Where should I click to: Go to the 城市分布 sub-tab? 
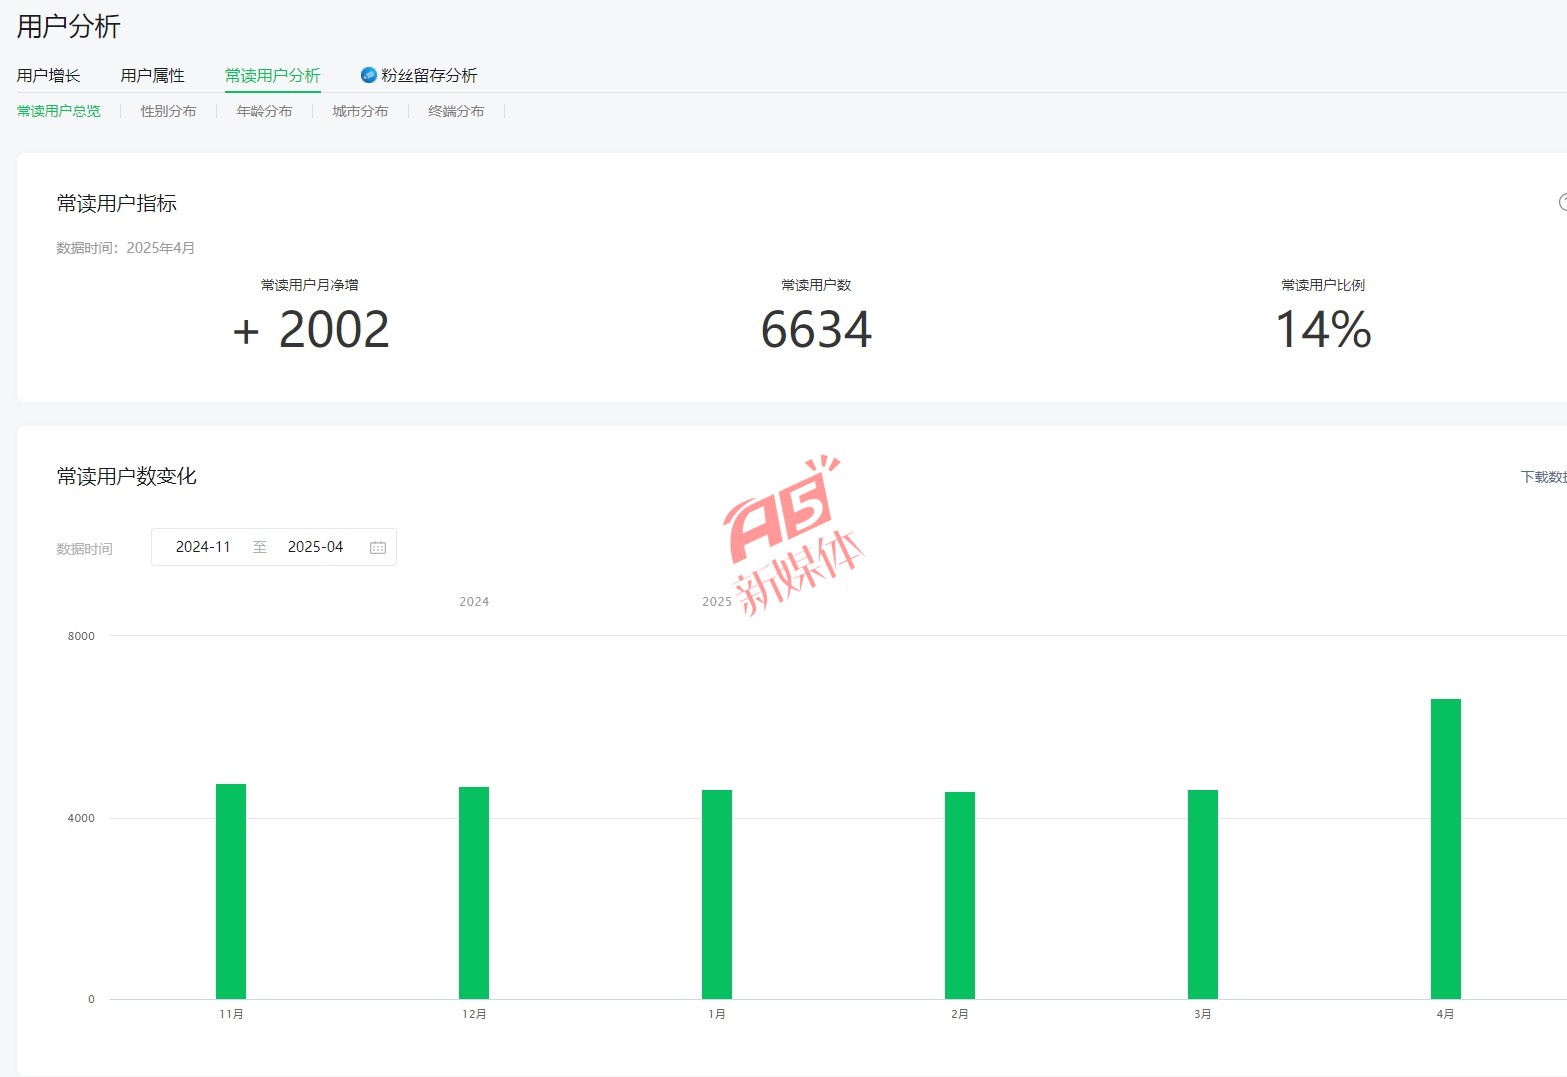[x=360, y=111]
